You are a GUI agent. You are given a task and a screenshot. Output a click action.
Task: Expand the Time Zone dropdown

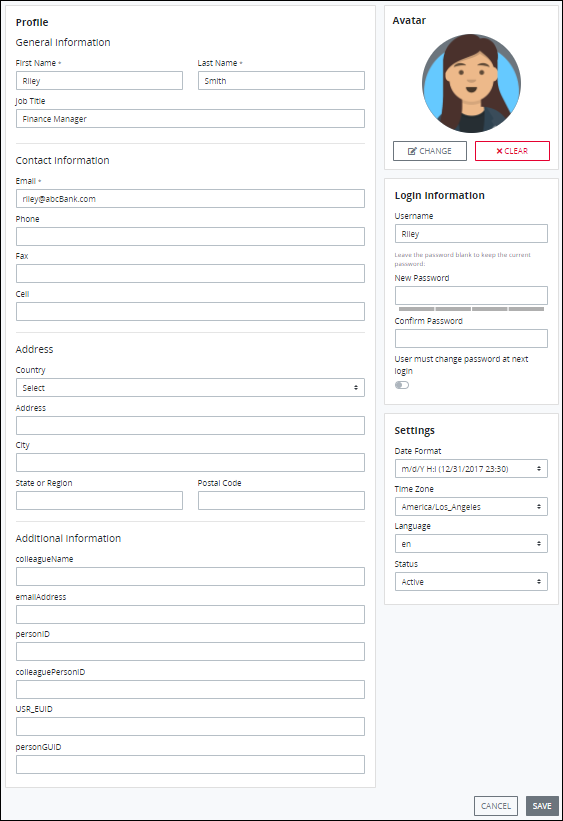tap(471, 507)
